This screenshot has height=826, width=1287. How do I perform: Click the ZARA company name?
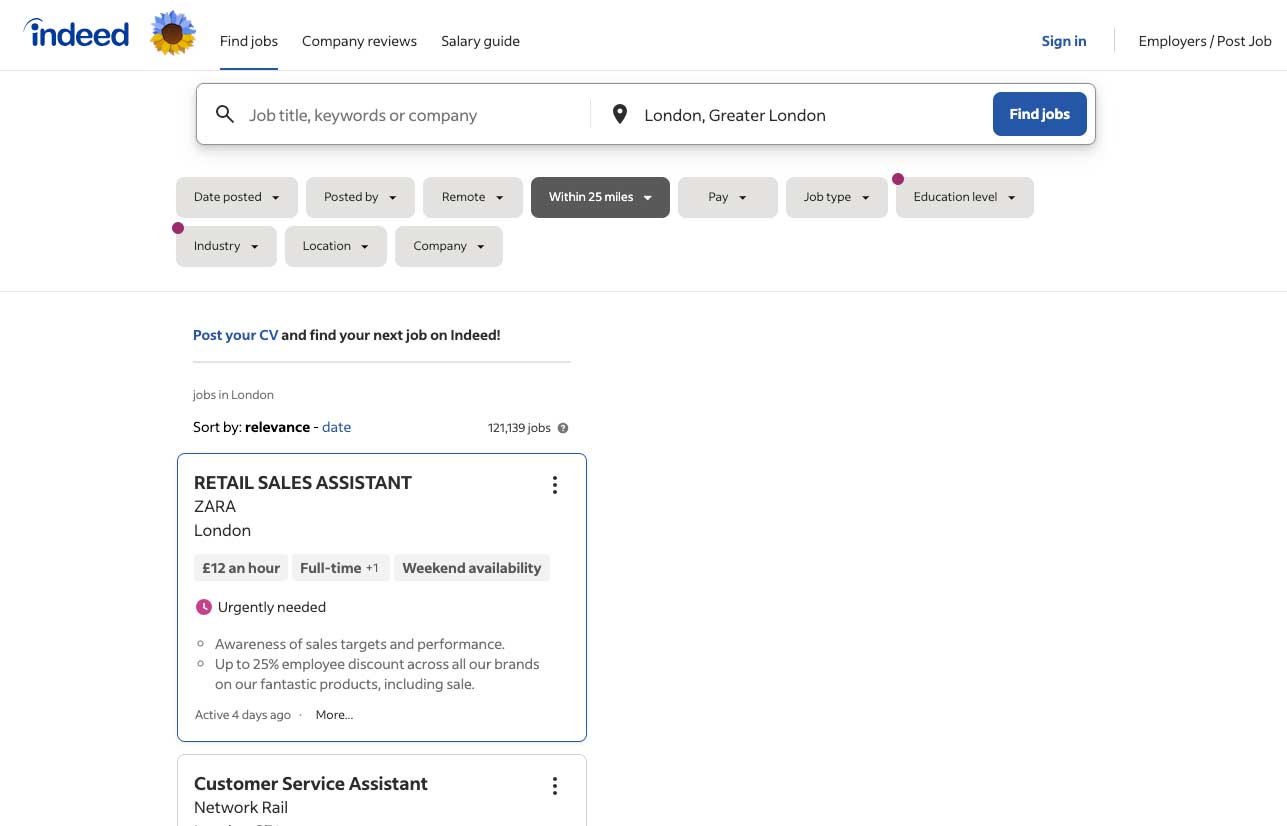pos(215,506)
